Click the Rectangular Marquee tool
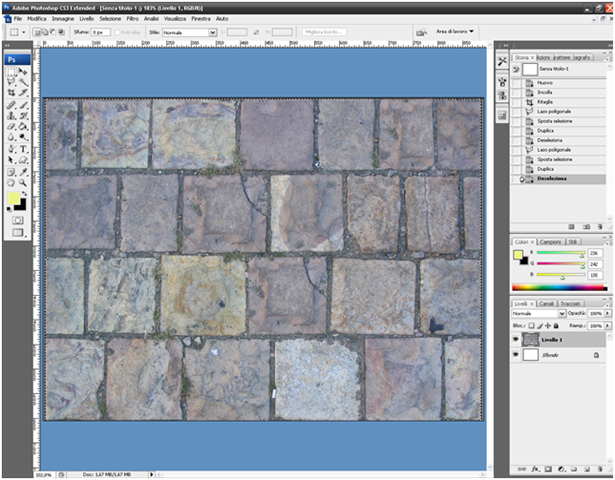615x480 pixels. (x=11, y=71)
